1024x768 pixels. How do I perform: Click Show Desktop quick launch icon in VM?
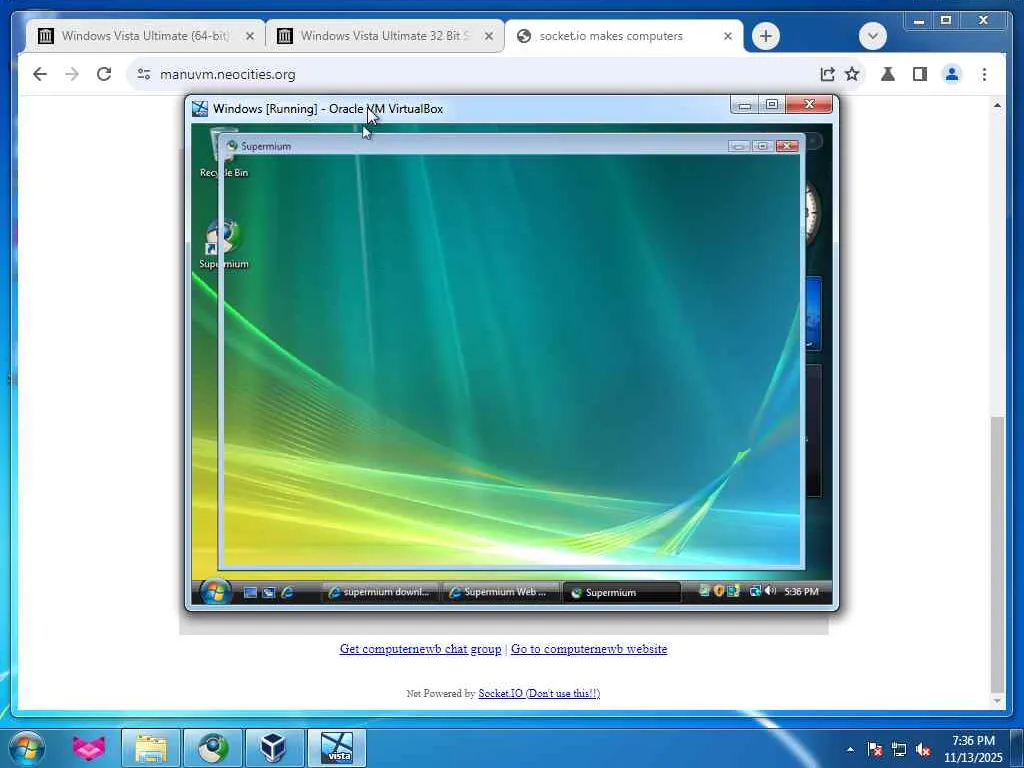click(x=250, y=592)
